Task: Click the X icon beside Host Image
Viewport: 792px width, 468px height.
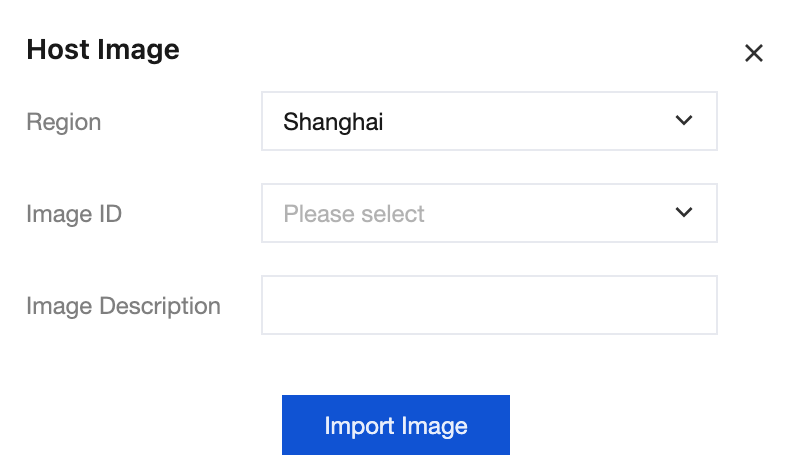Action: tap(753, 53)
